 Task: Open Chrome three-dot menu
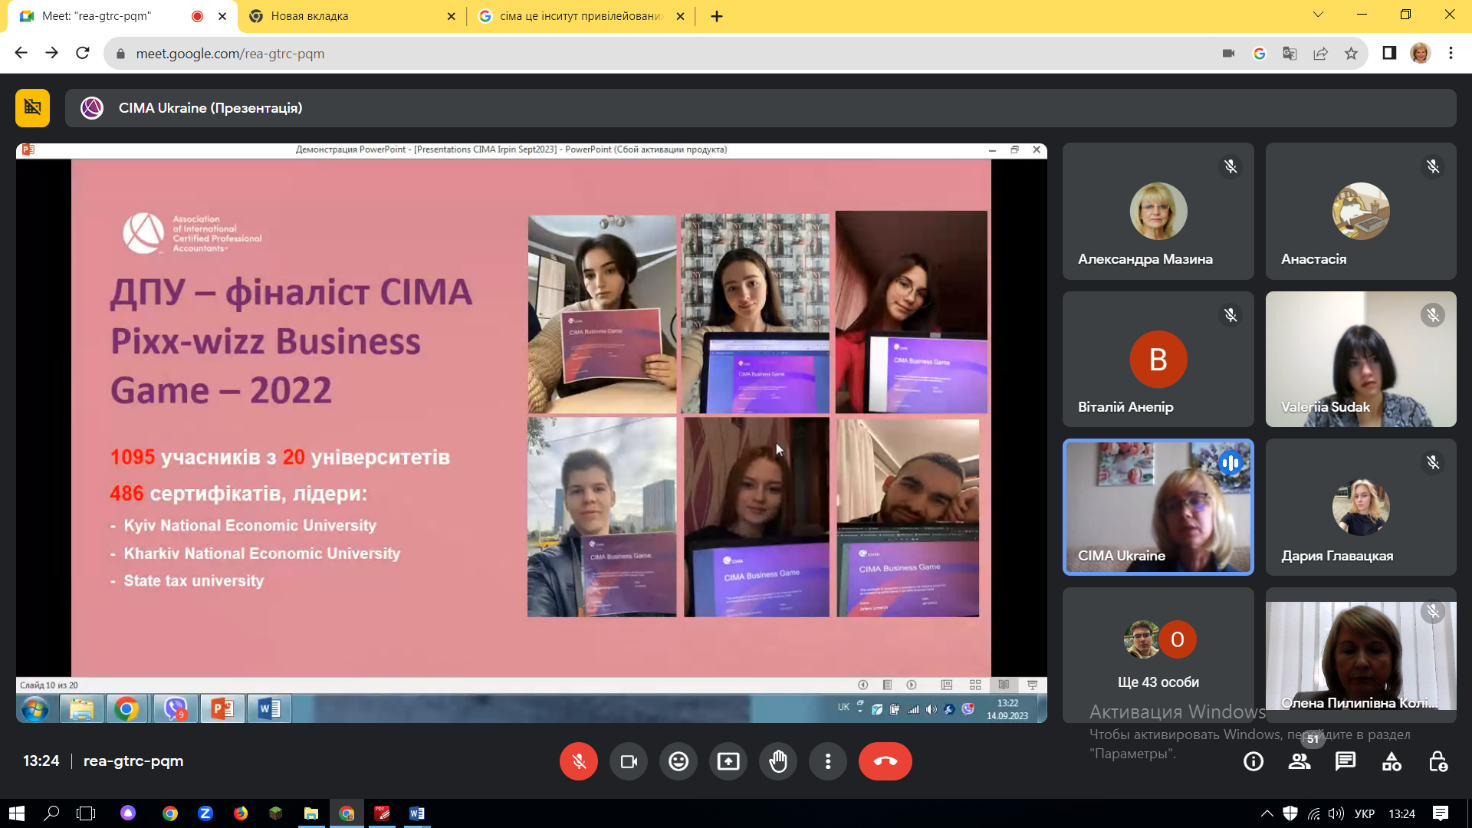(x=1451, y=53)
